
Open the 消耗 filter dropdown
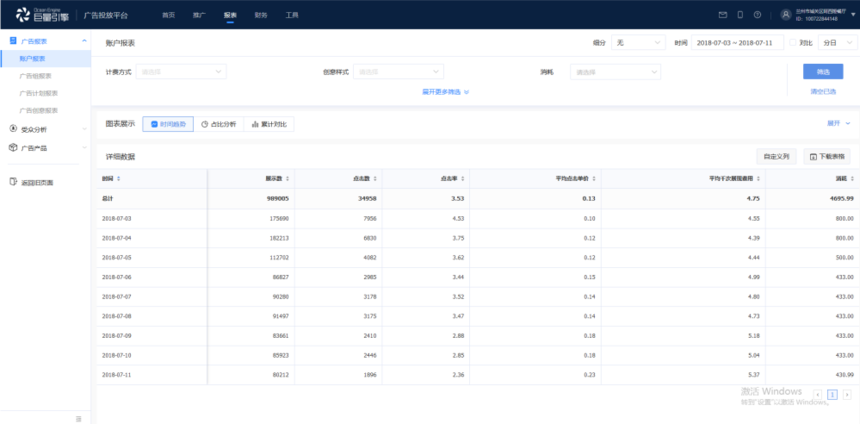(x=615, y=72)
